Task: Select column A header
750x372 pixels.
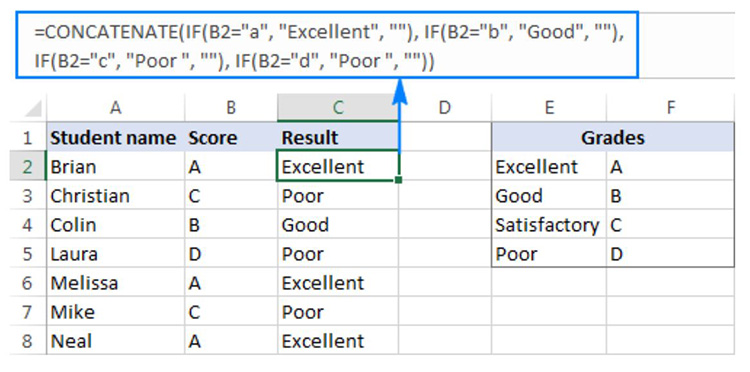Action: coord(115,108)
